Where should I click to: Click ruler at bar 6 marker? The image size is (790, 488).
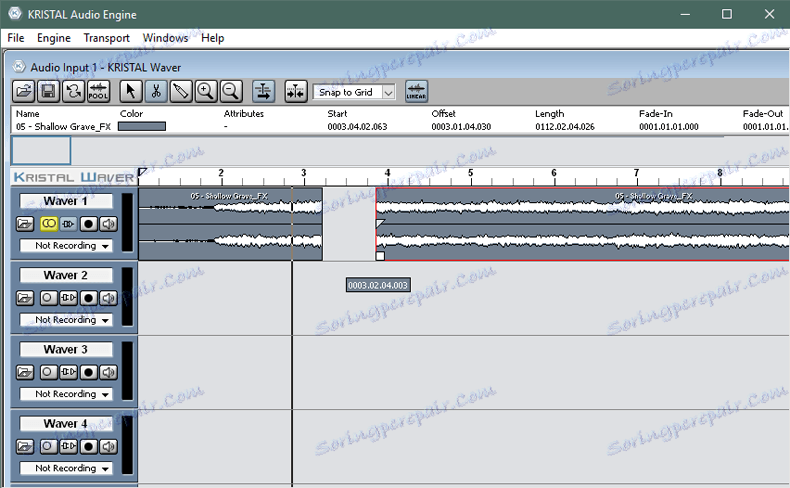554,174
